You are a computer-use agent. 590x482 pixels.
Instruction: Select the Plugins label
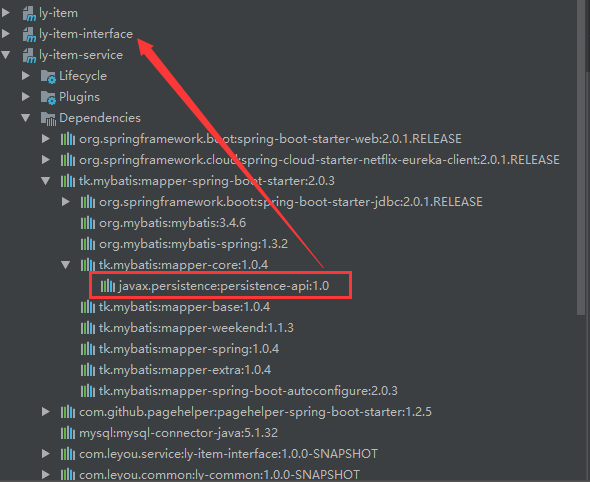79,97
